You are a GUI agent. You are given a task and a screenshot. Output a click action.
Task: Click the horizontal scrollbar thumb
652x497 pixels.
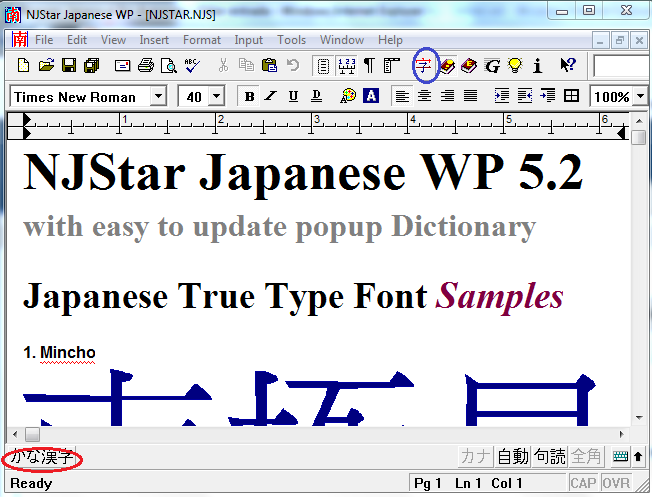coord(32,435)
